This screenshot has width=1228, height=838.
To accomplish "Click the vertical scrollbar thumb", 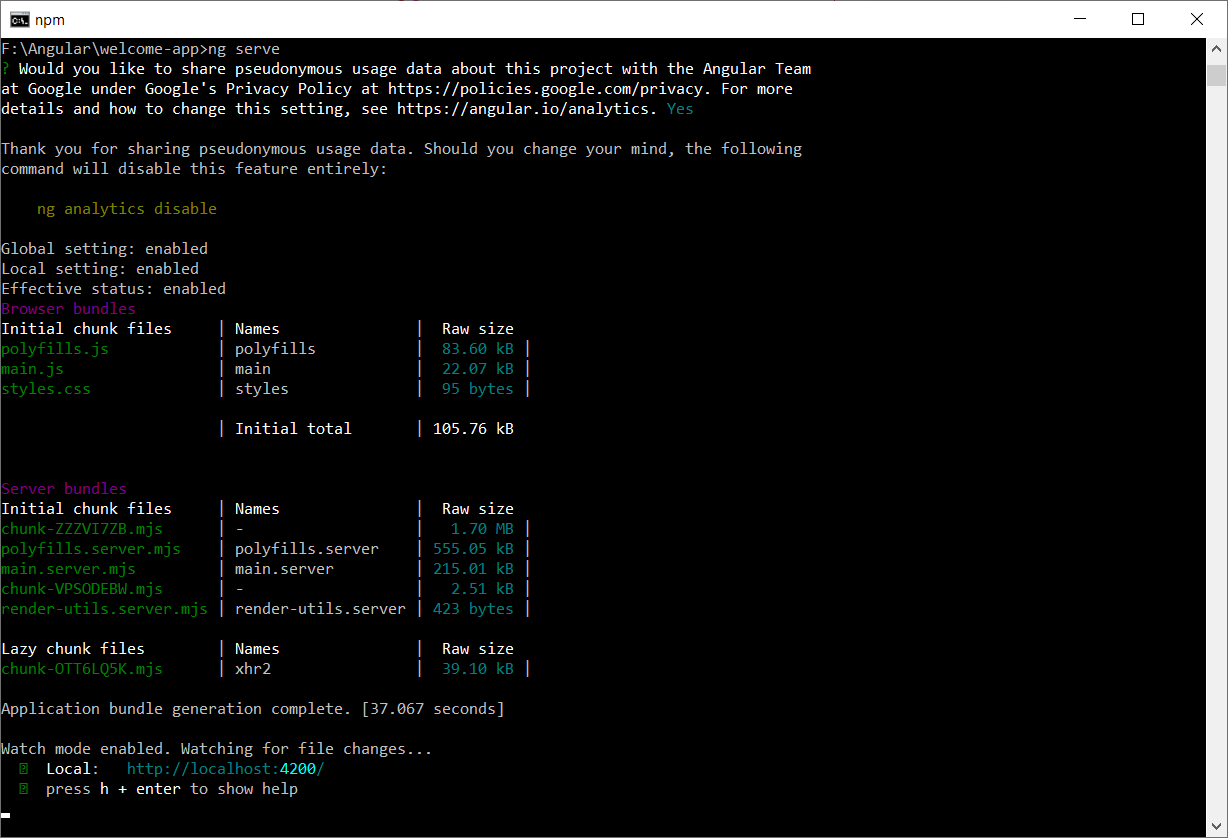I will [1216, 76].
